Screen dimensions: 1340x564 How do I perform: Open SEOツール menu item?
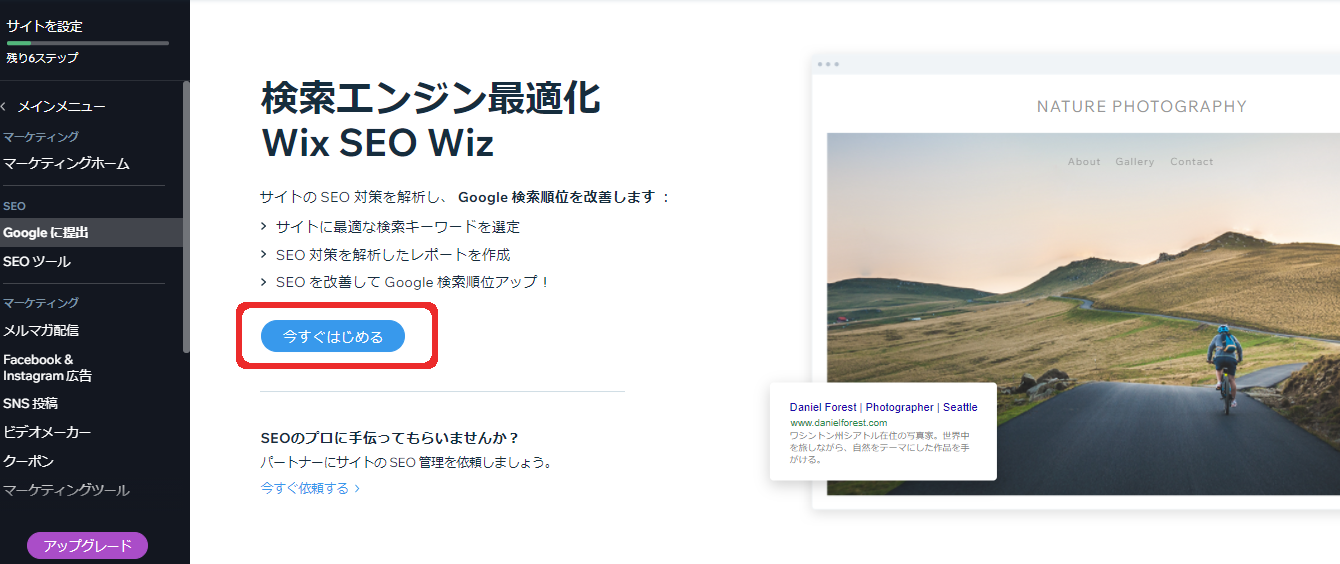click(x=37, y=262)
